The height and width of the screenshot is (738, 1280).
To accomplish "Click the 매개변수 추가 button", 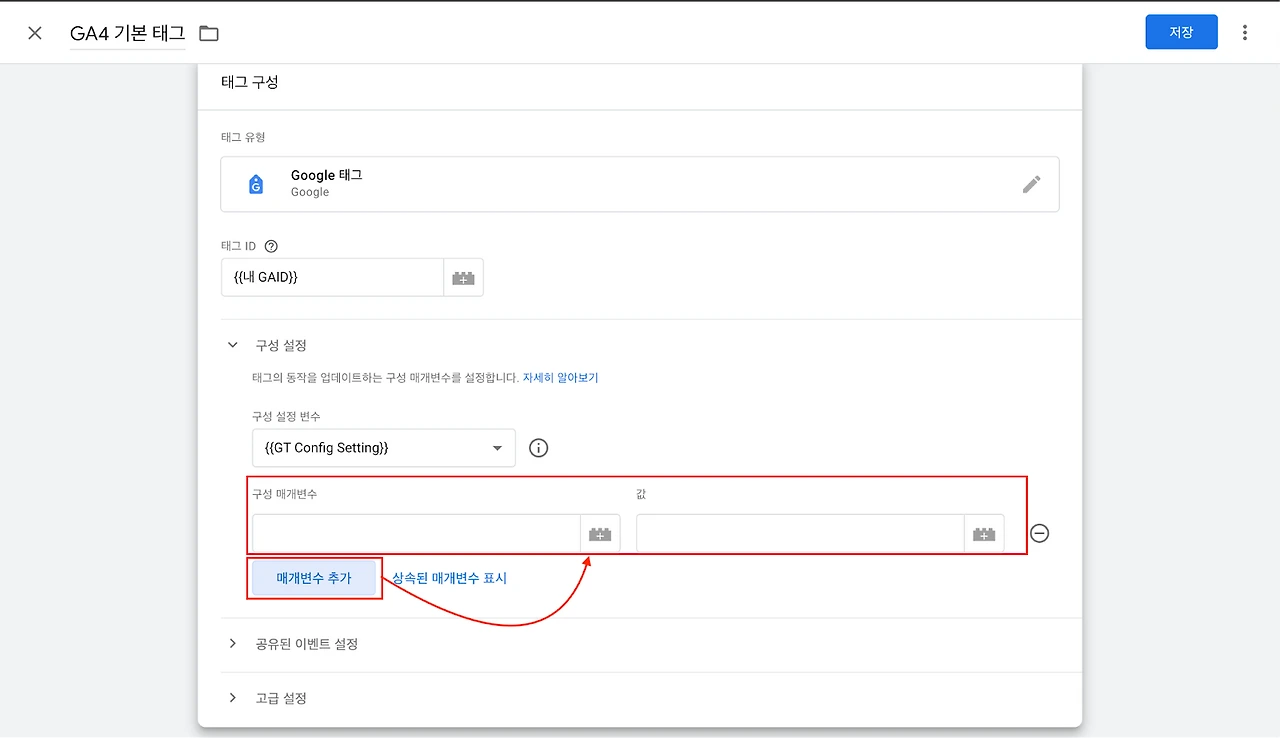I will [314, 578].
